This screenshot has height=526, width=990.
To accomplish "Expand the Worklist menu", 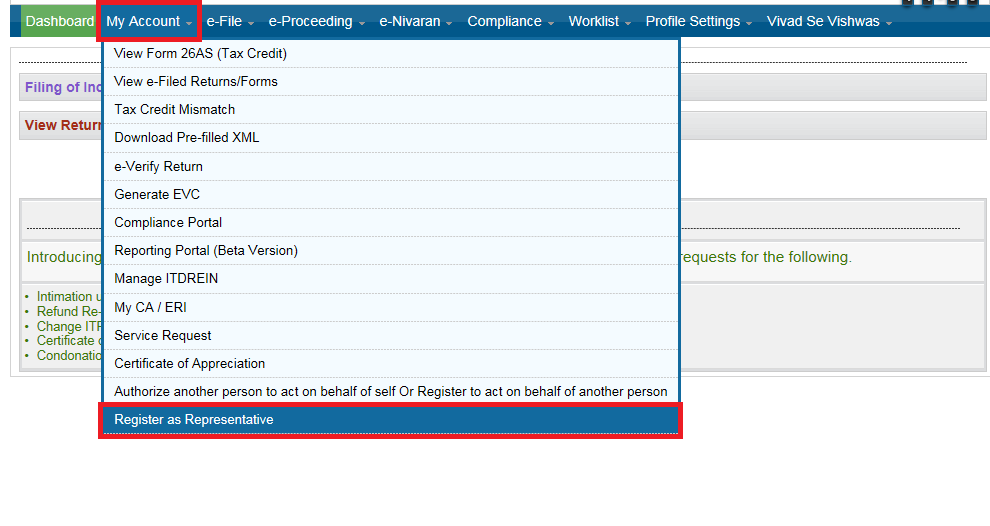I will coord(599,21).
